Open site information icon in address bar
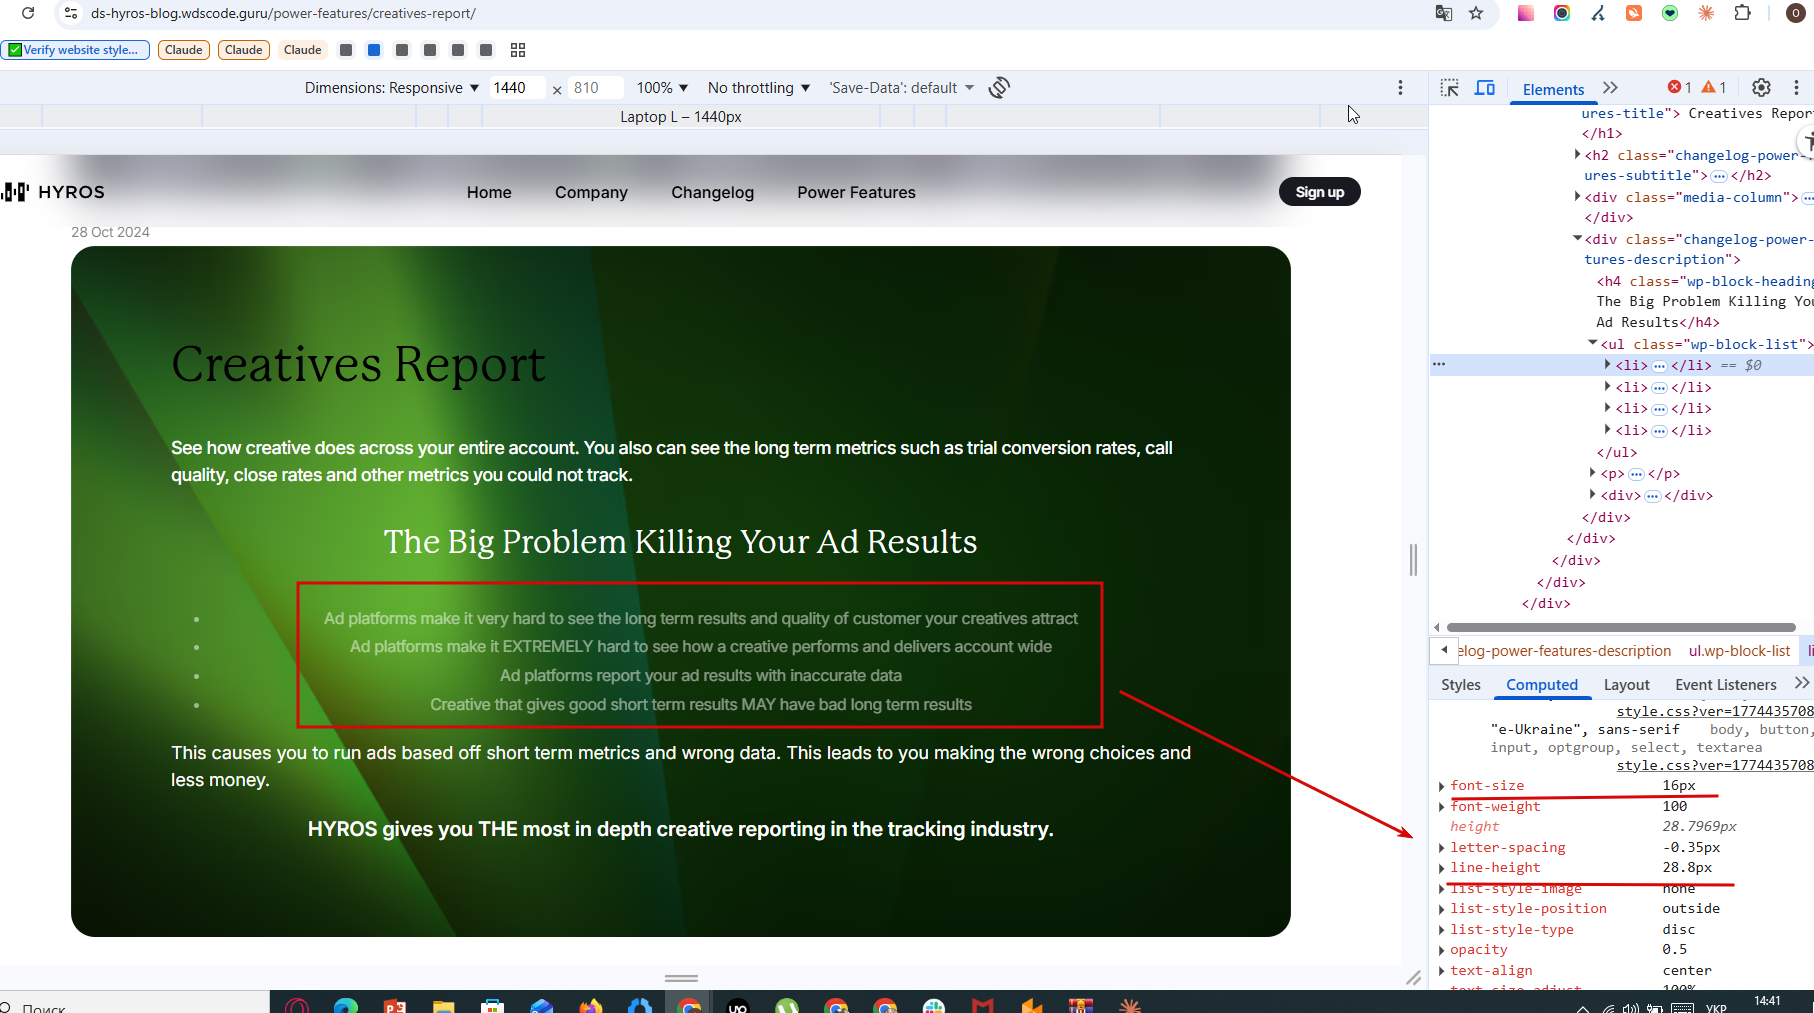 70,13
